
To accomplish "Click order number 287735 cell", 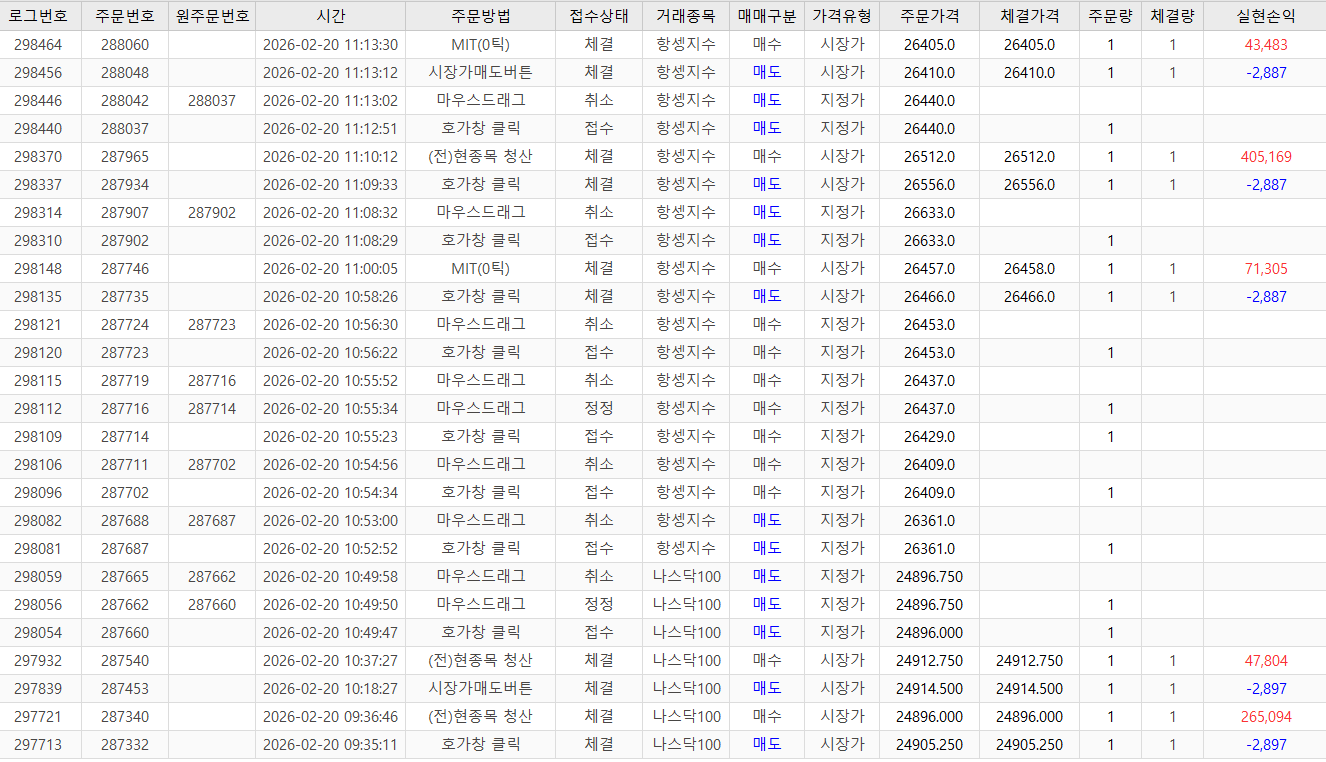I will tap(125, 297).
